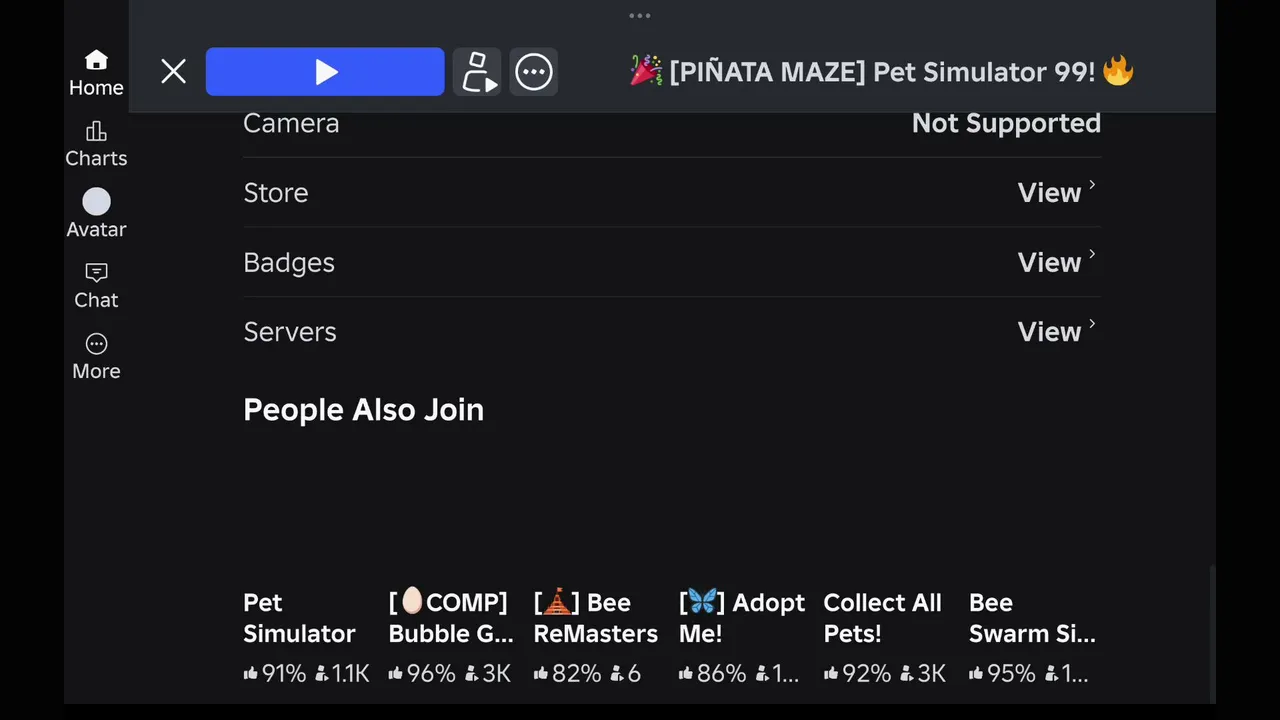
Task: View the Store row
Action: tap(672, 192)
